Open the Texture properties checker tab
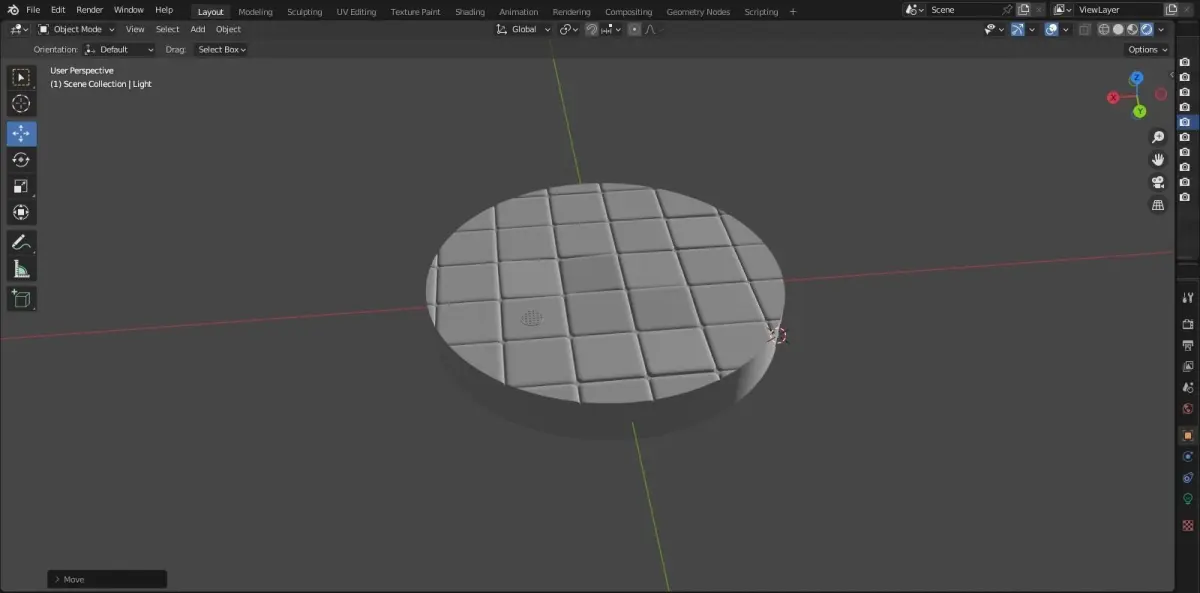The width and height of the screenshot is (1200, 593). (1188, 524)
